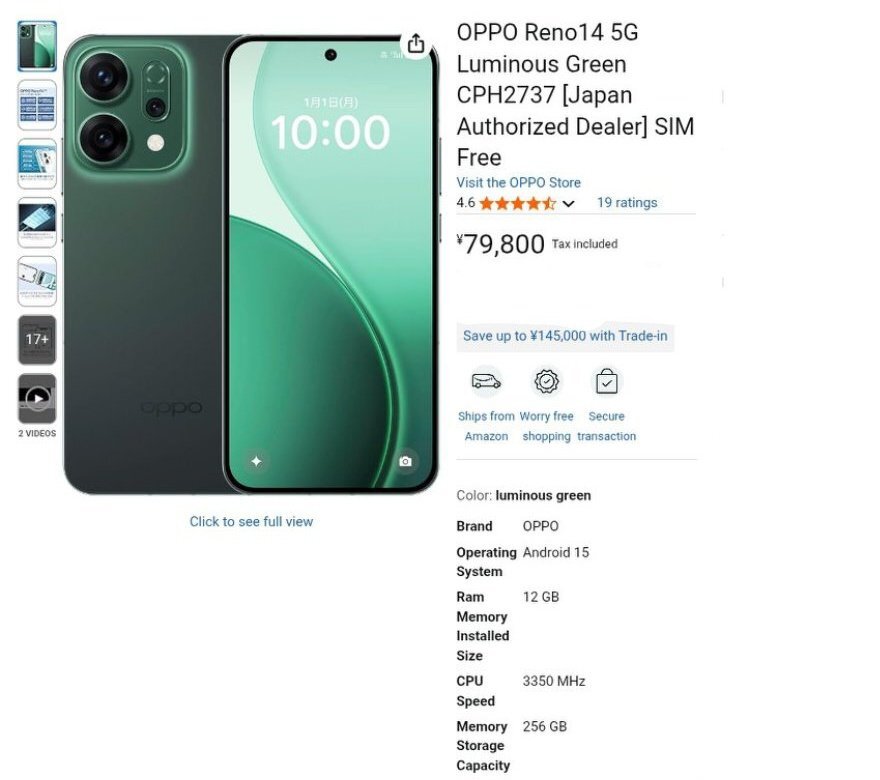Visit the OPPO Store link
The height and width of the screenshot is (780, 880).
click(x=519, y=182)
